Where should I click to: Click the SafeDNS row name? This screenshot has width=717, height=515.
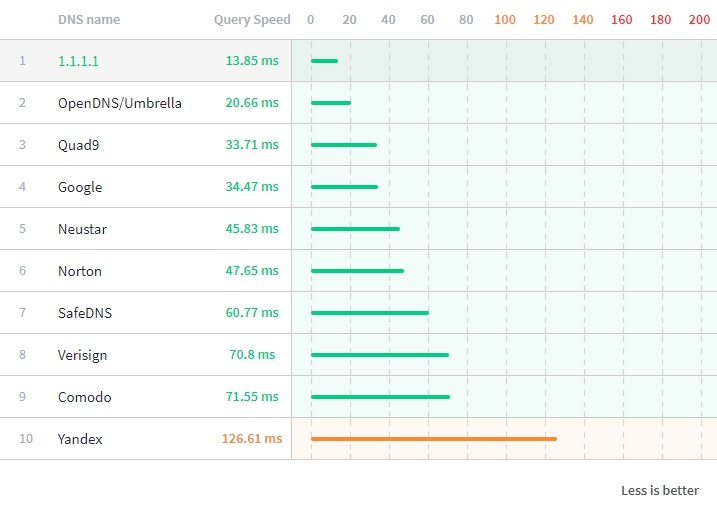tap(85, 313)
